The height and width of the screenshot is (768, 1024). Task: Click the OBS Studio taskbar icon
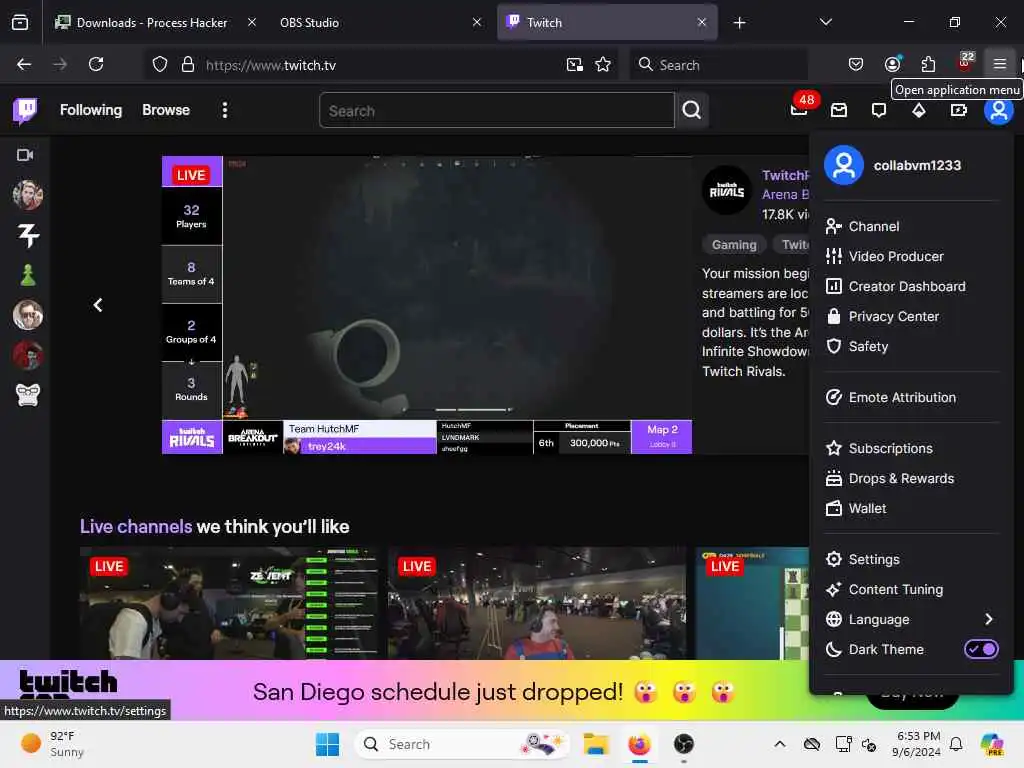pos(684,744)
